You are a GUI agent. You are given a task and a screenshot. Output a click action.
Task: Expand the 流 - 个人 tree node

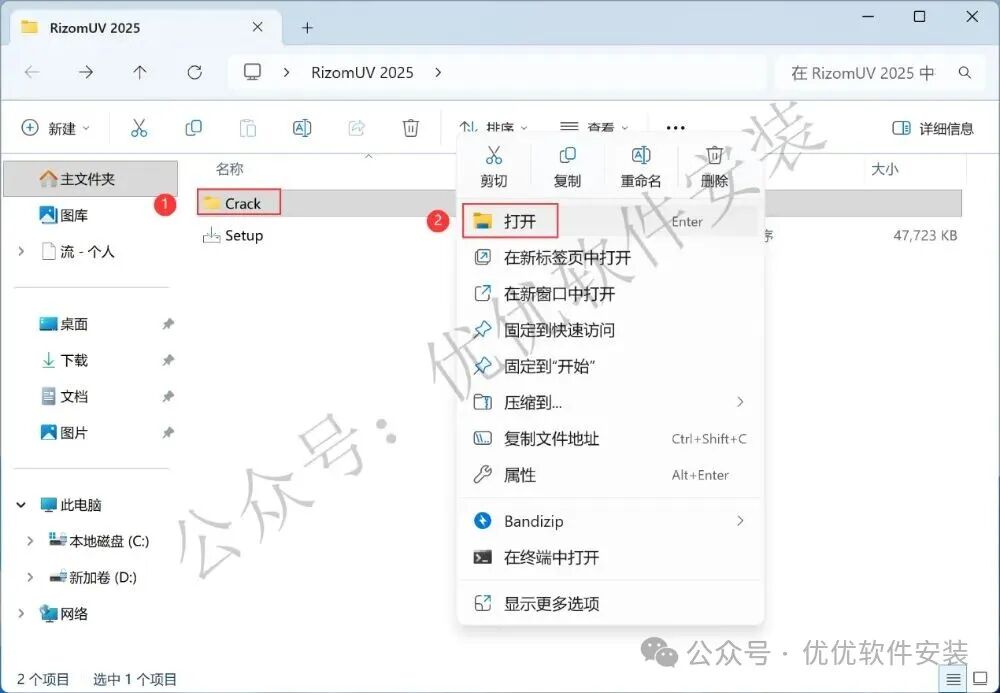pyautogui.click(x=21, y=251)
